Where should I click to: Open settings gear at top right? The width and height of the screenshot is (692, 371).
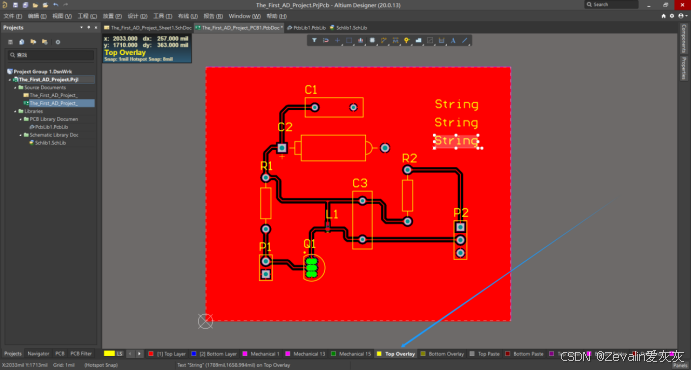tap(672, 16)
